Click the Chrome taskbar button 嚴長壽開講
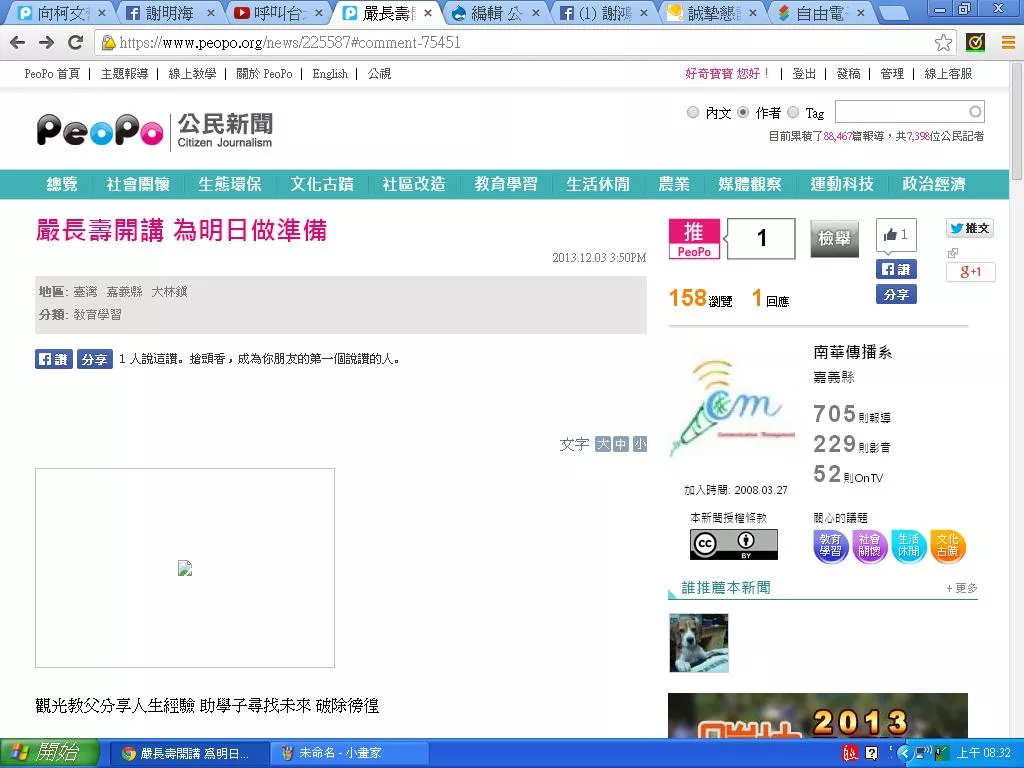 coord(188,754)
